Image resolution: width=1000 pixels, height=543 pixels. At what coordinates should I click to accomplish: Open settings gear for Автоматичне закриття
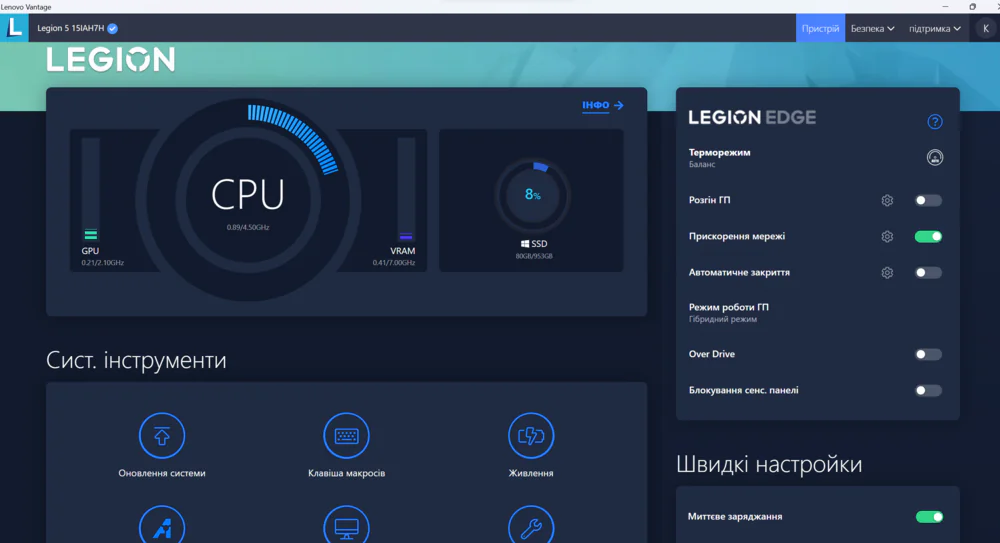click(x=887, y=272)
